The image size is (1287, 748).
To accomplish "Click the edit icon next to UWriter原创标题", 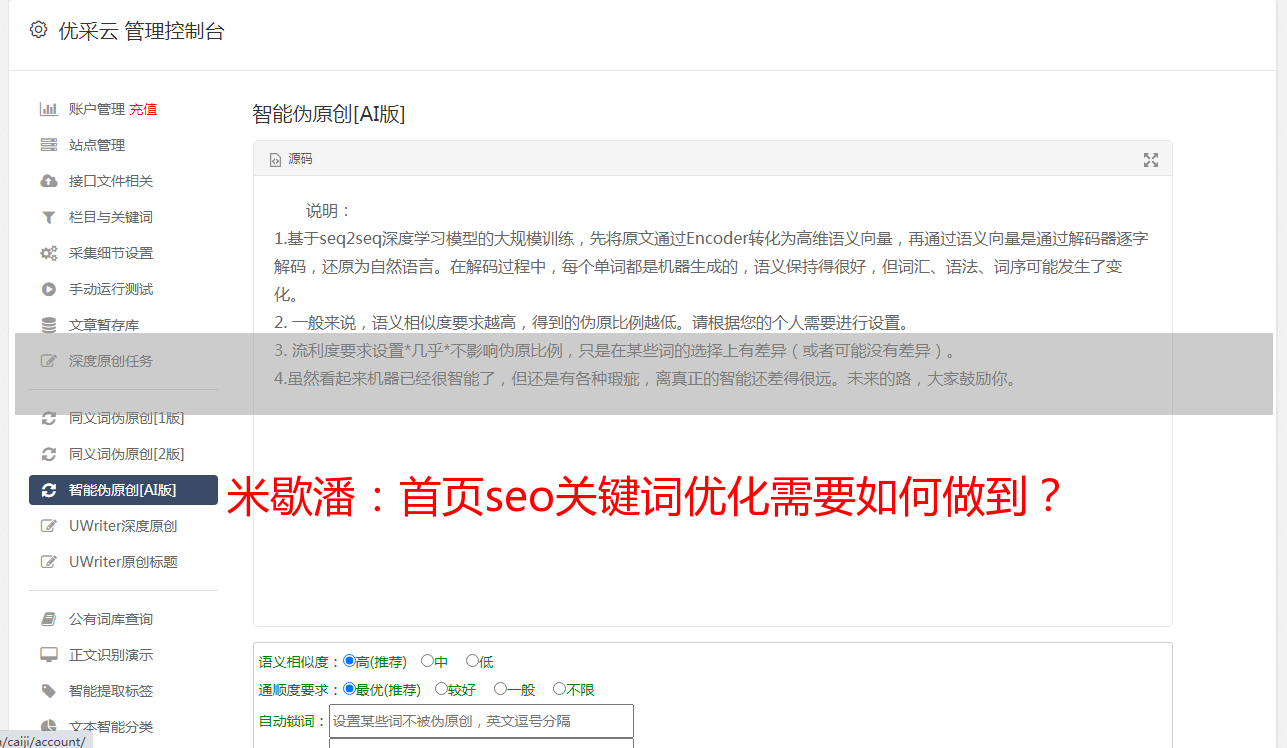I will tap(48, 562).
